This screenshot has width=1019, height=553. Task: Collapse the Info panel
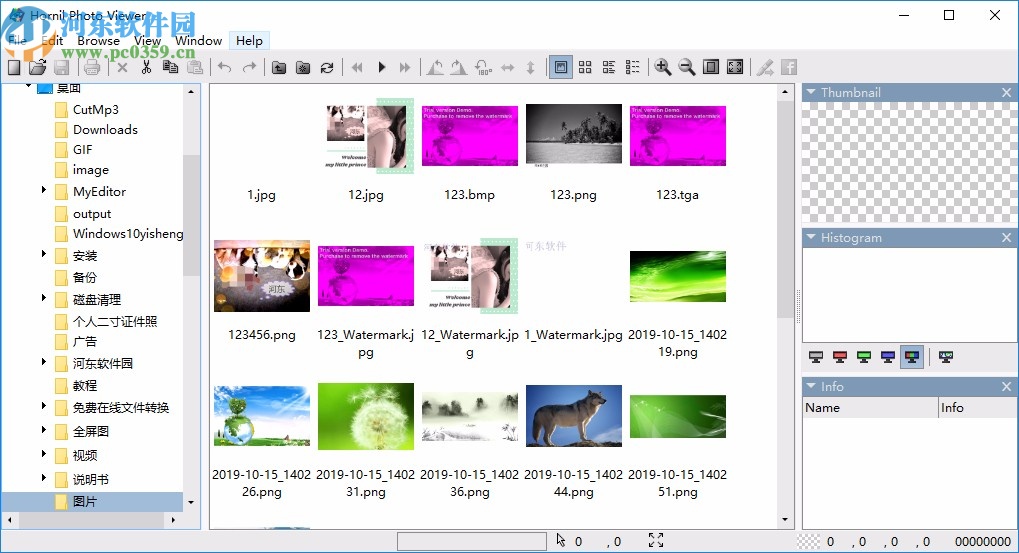tap(810, 386)
